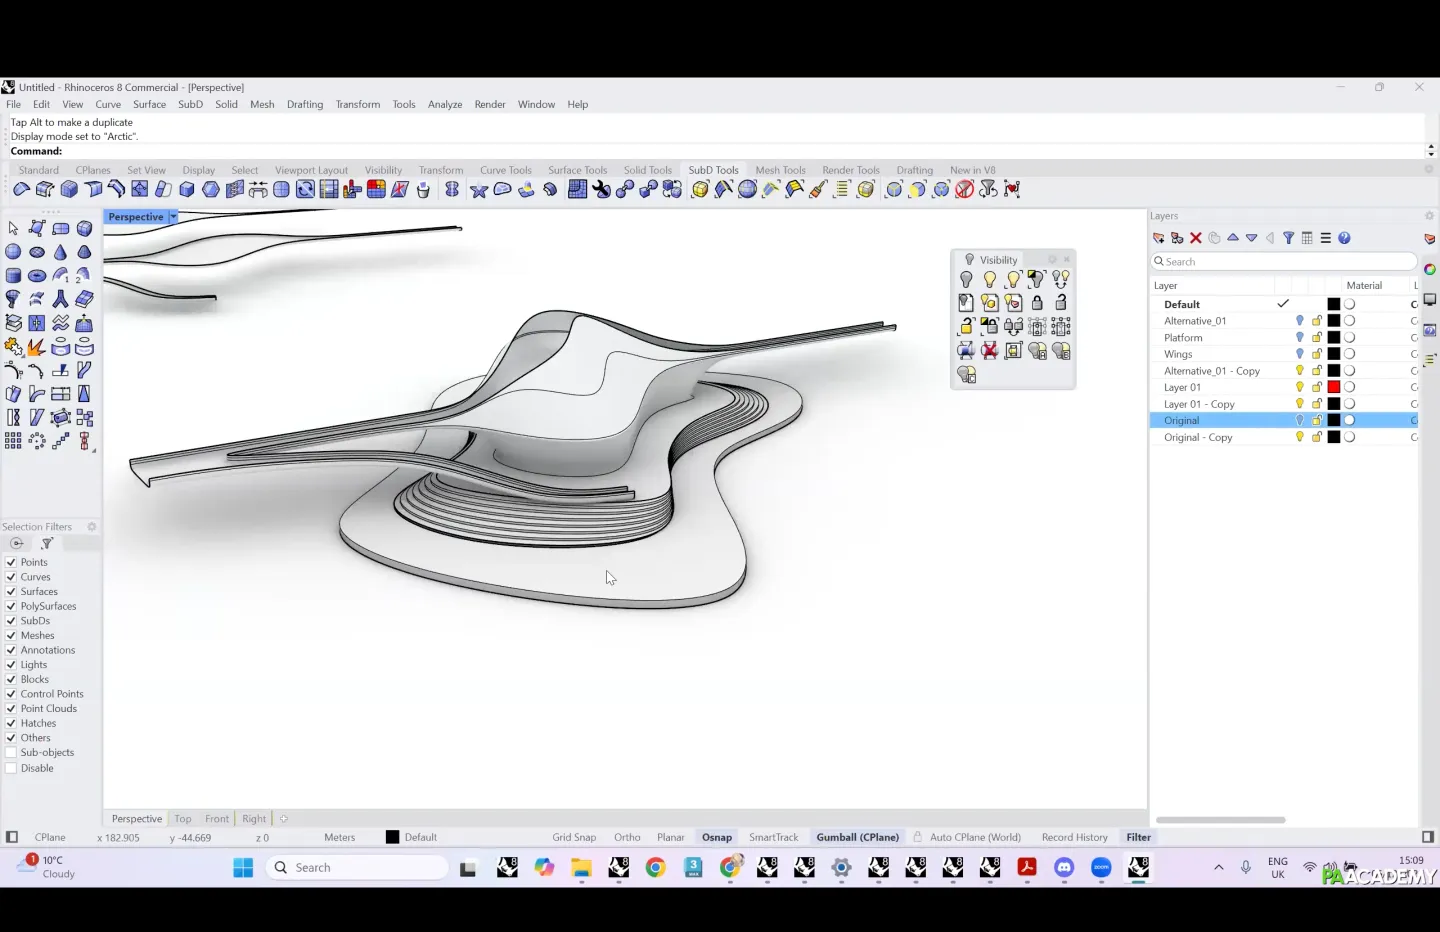Toggle visibility of the Wings layer
1440x932 pixels.
point(1300,354)
